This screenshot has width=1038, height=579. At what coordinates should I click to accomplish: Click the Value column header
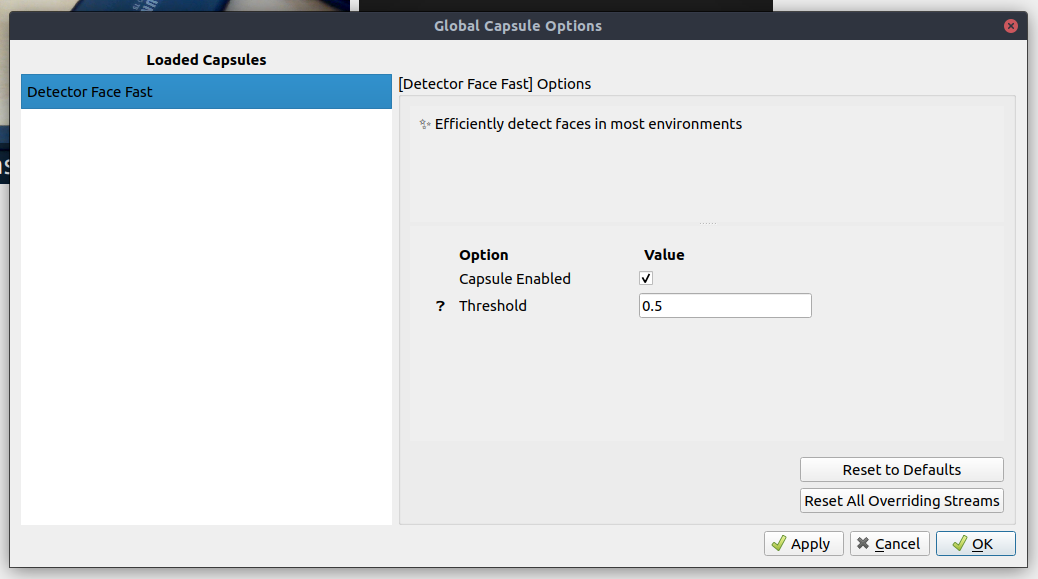pyautogui.click(x=664, y=255)
